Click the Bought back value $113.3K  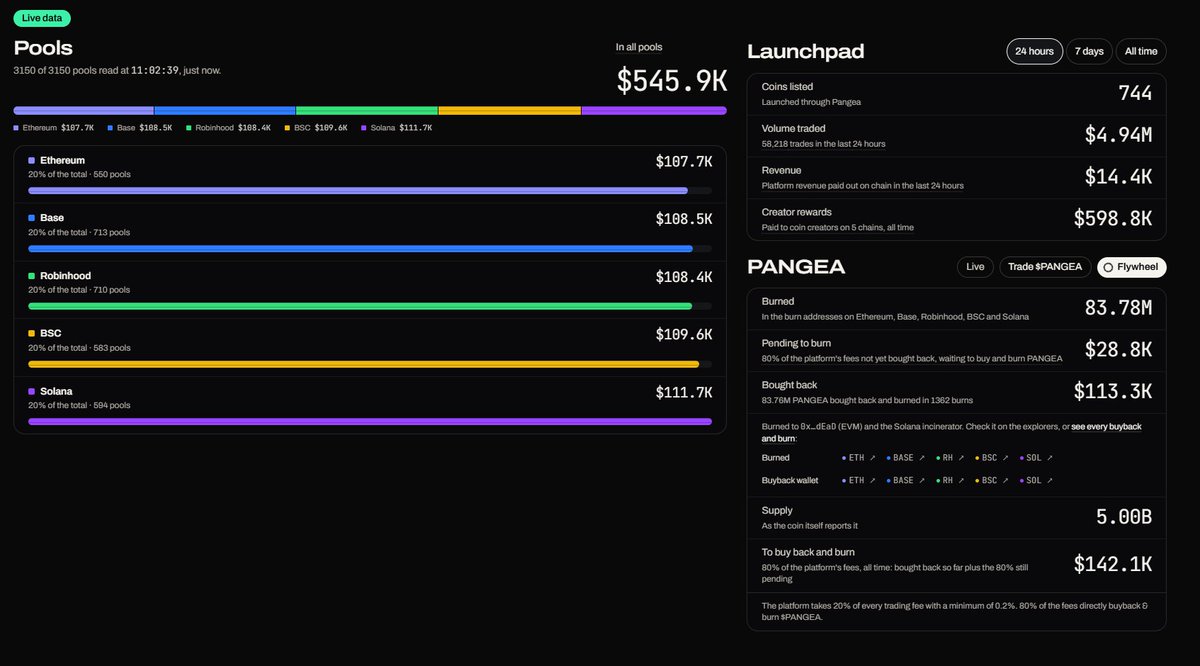click(x=1113, y=391)
